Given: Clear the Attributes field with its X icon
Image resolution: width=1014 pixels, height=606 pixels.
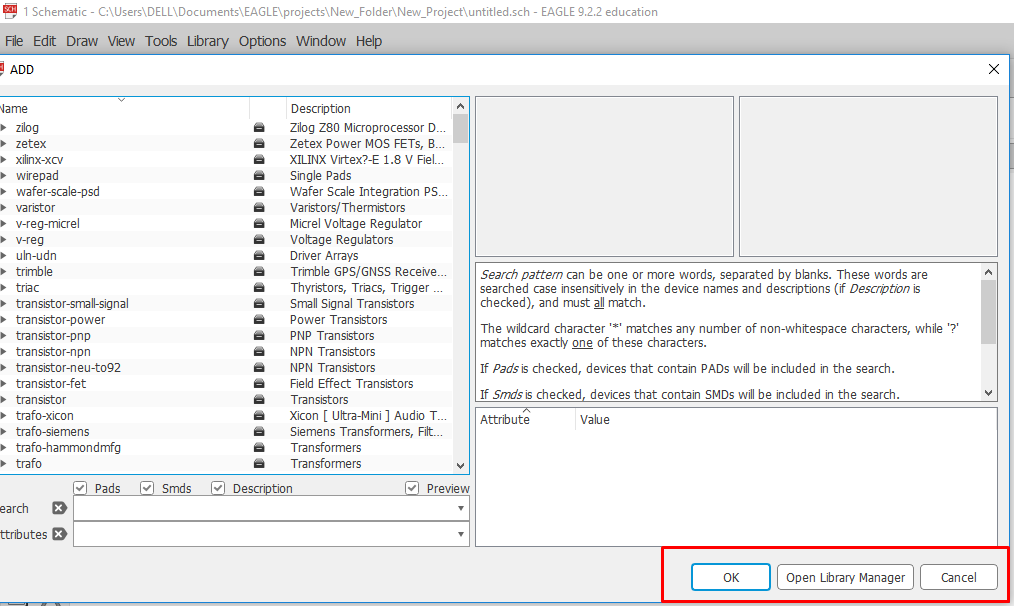Looking at the screenshot, I should (x=59, y=534).
